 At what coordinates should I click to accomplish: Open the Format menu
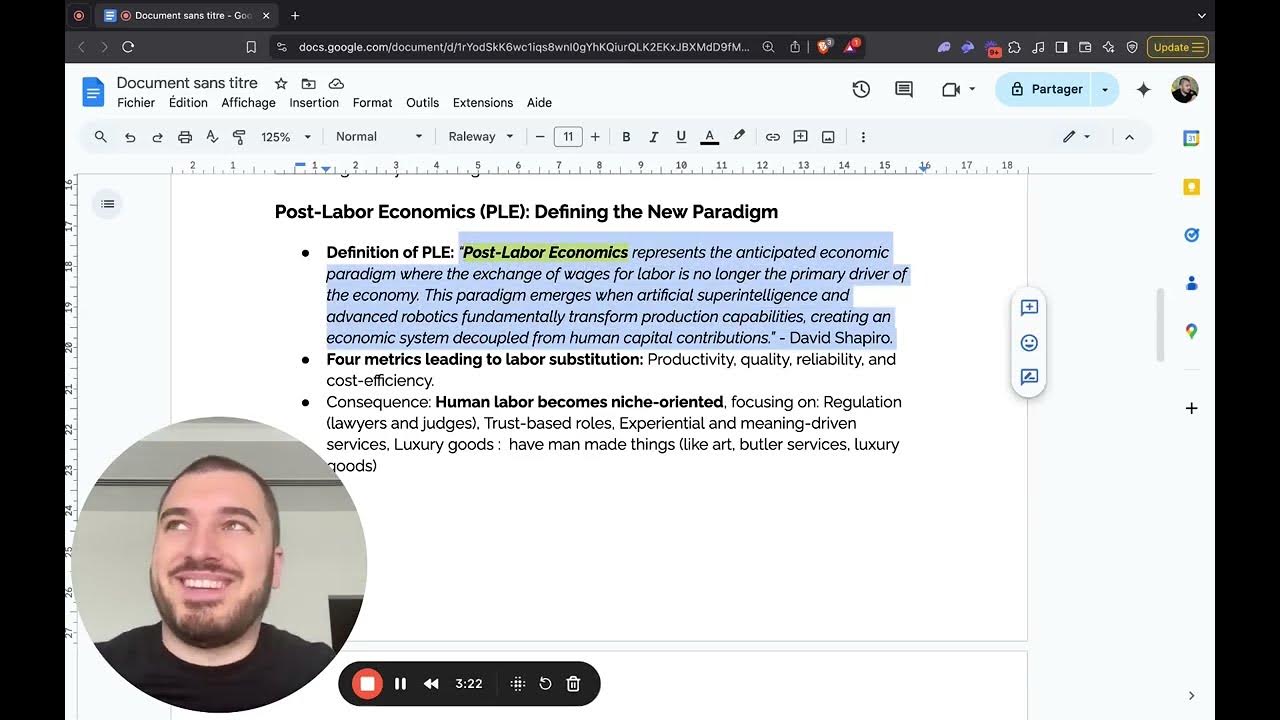(x=372, y=102)
